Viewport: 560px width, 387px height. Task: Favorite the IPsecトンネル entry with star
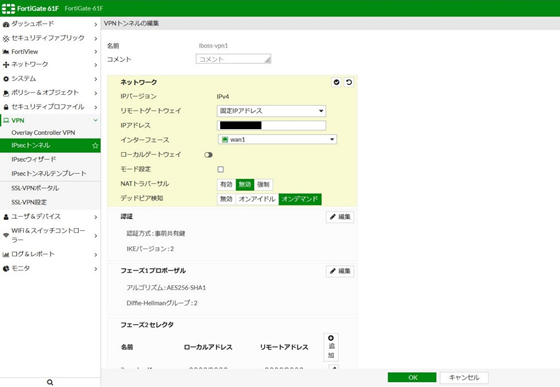pos(95,145)
